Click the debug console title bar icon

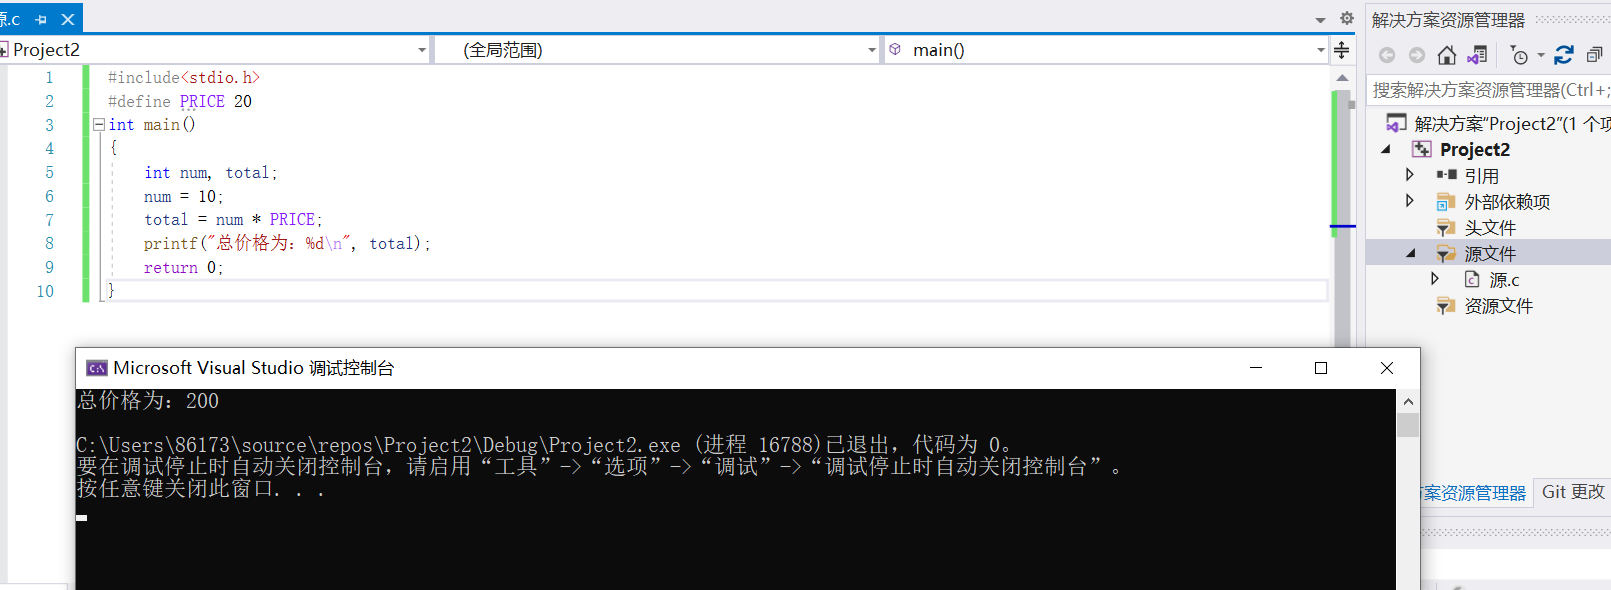tap(97, 368)
